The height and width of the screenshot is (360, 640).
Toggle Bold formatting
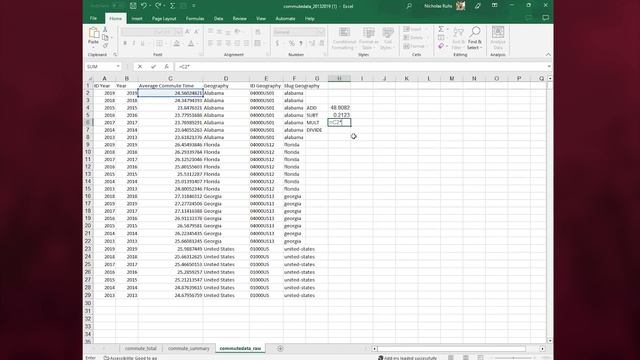click(x=125, y=43)
